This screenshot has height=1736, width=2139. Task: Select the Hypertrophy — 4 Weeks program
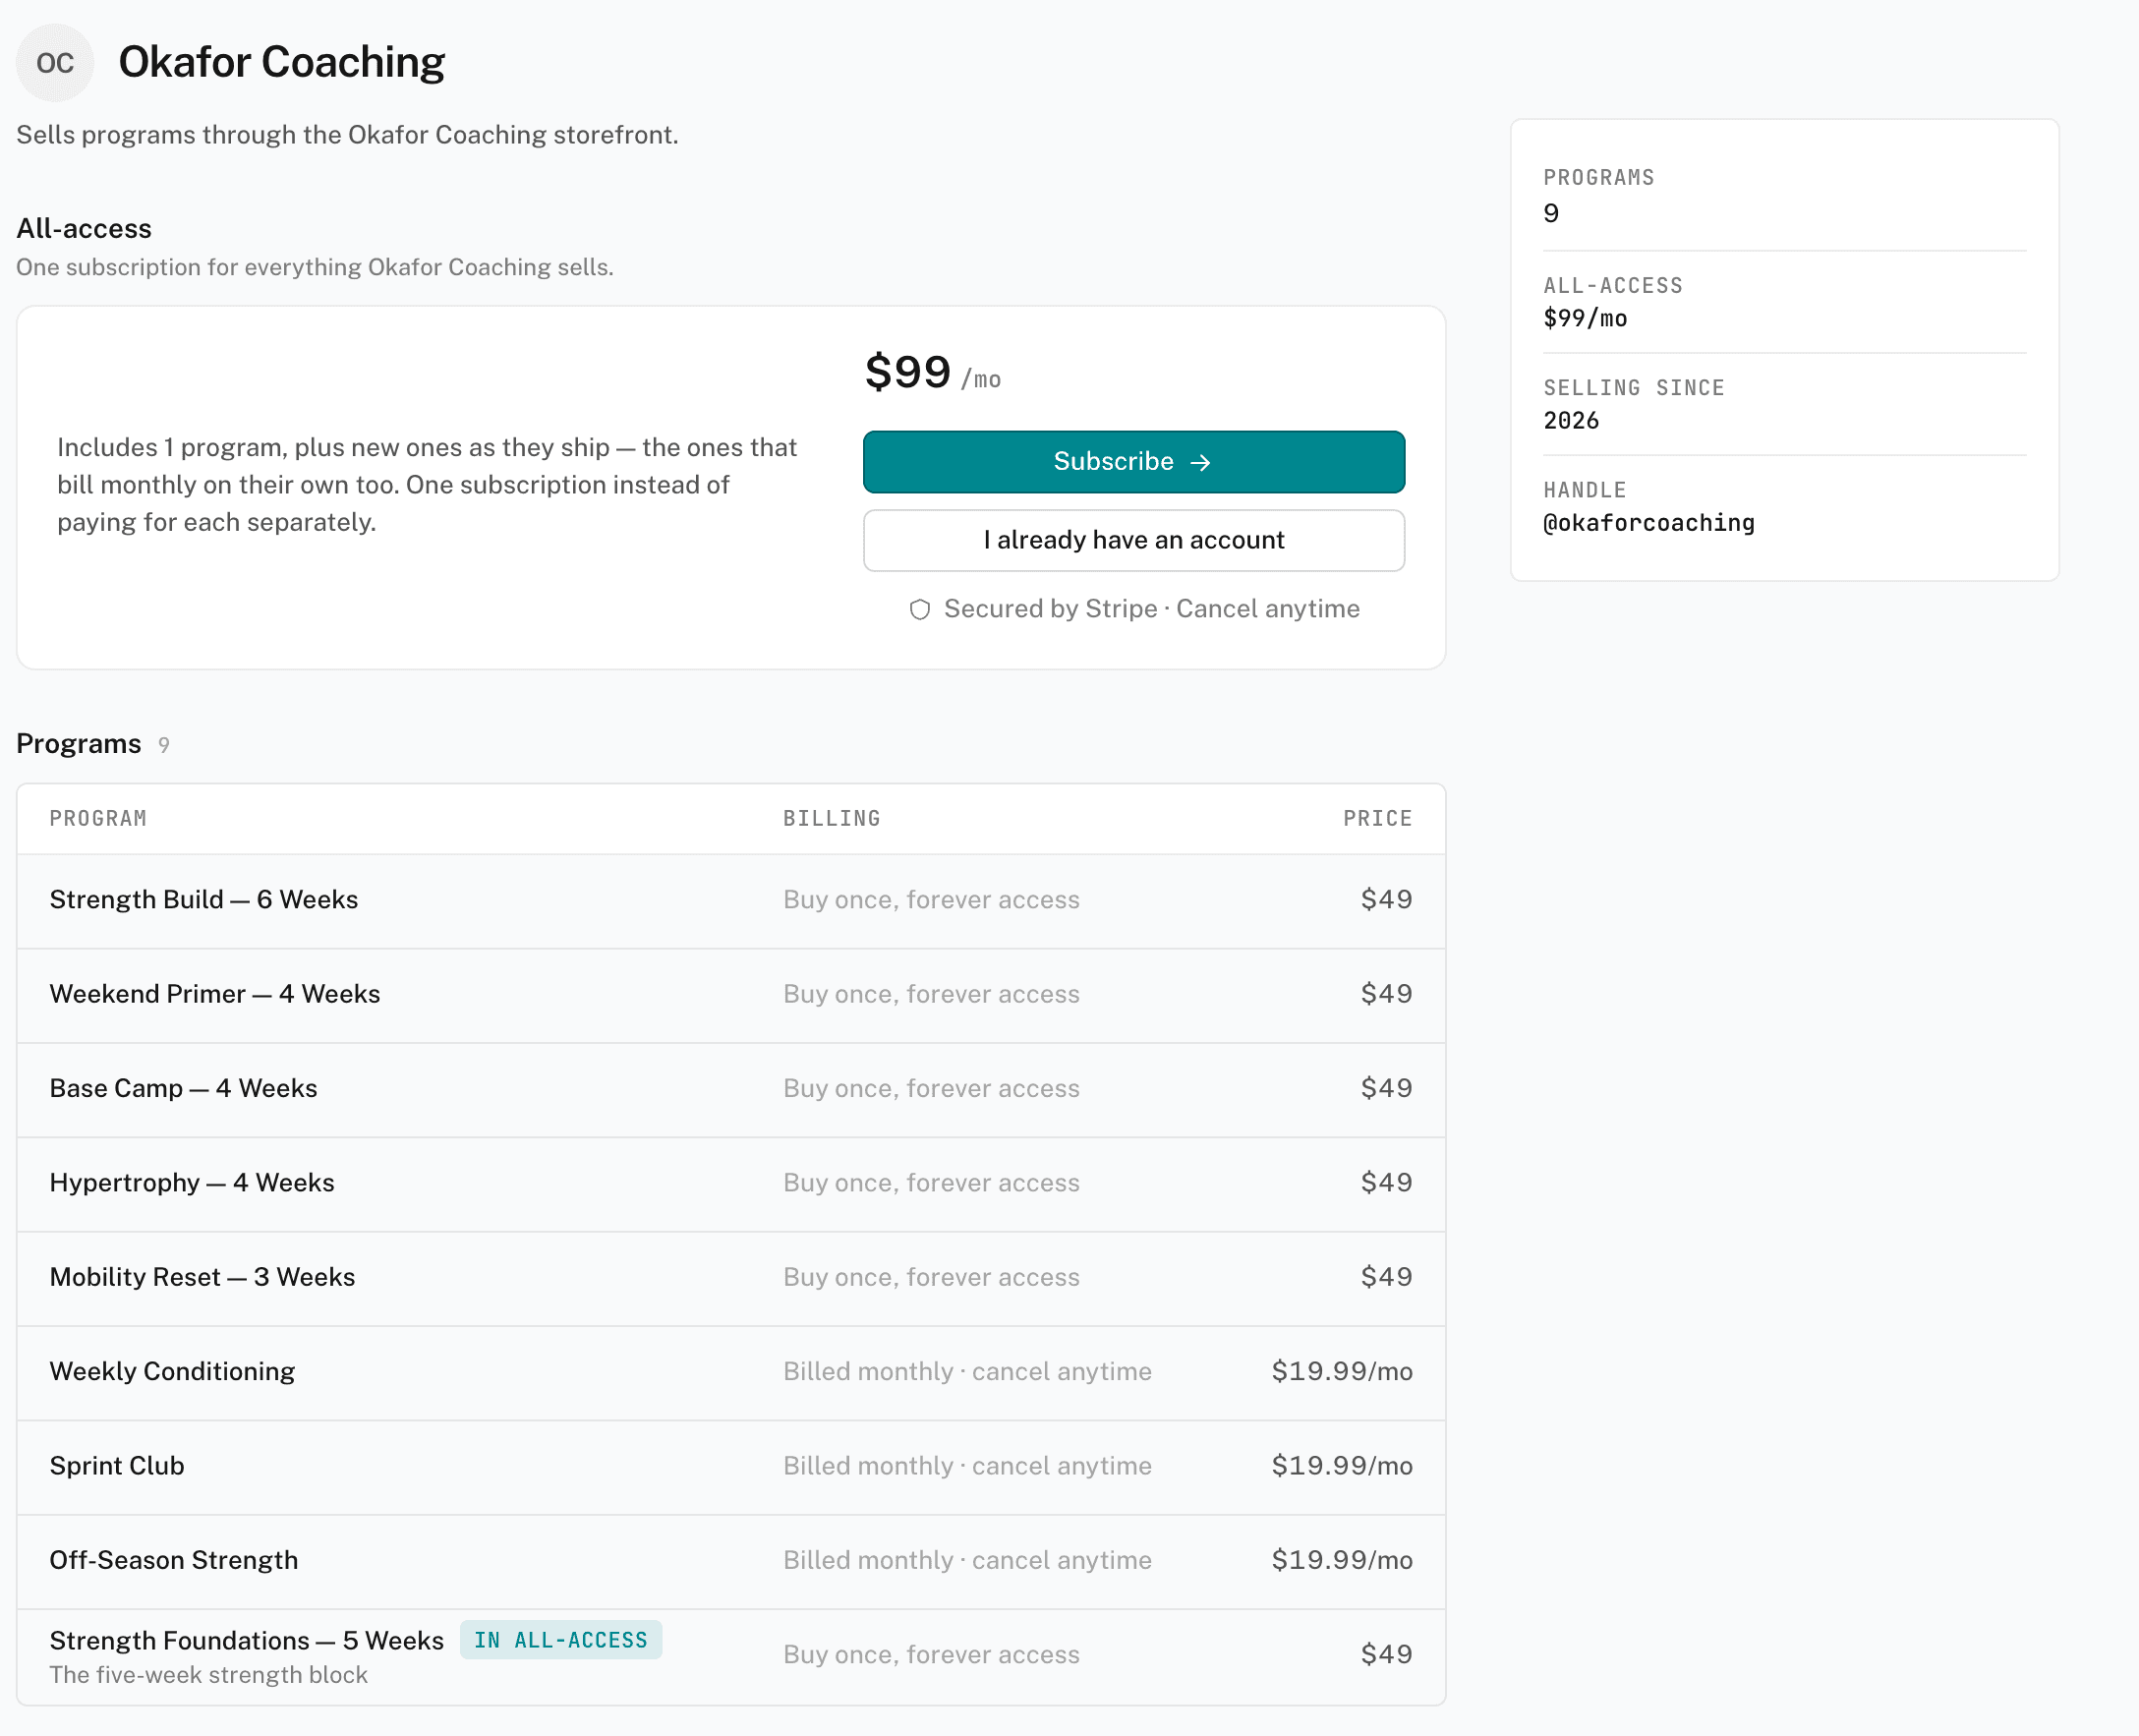[x=730, y=1182]
